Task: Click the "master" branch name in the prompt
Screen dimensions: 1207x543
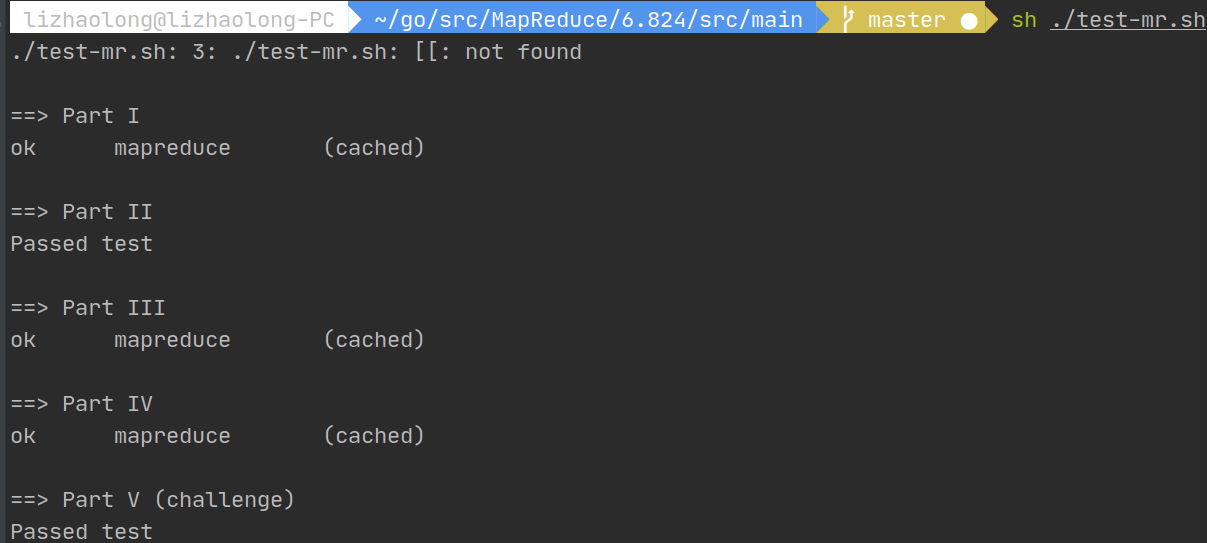Action: click(906, 20)
